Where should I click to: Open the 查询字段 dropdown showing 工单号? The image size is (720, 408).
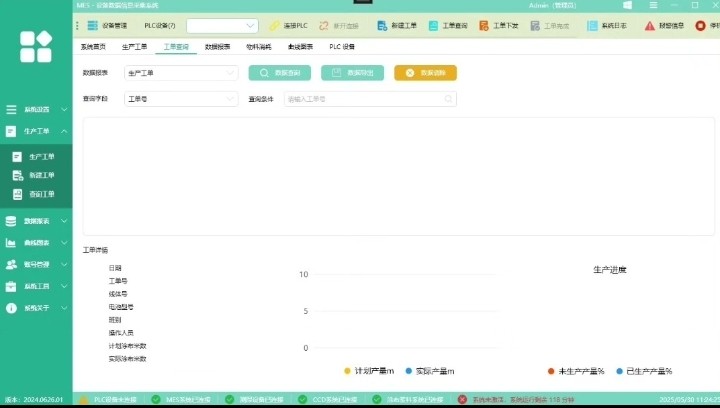[181, 99]
